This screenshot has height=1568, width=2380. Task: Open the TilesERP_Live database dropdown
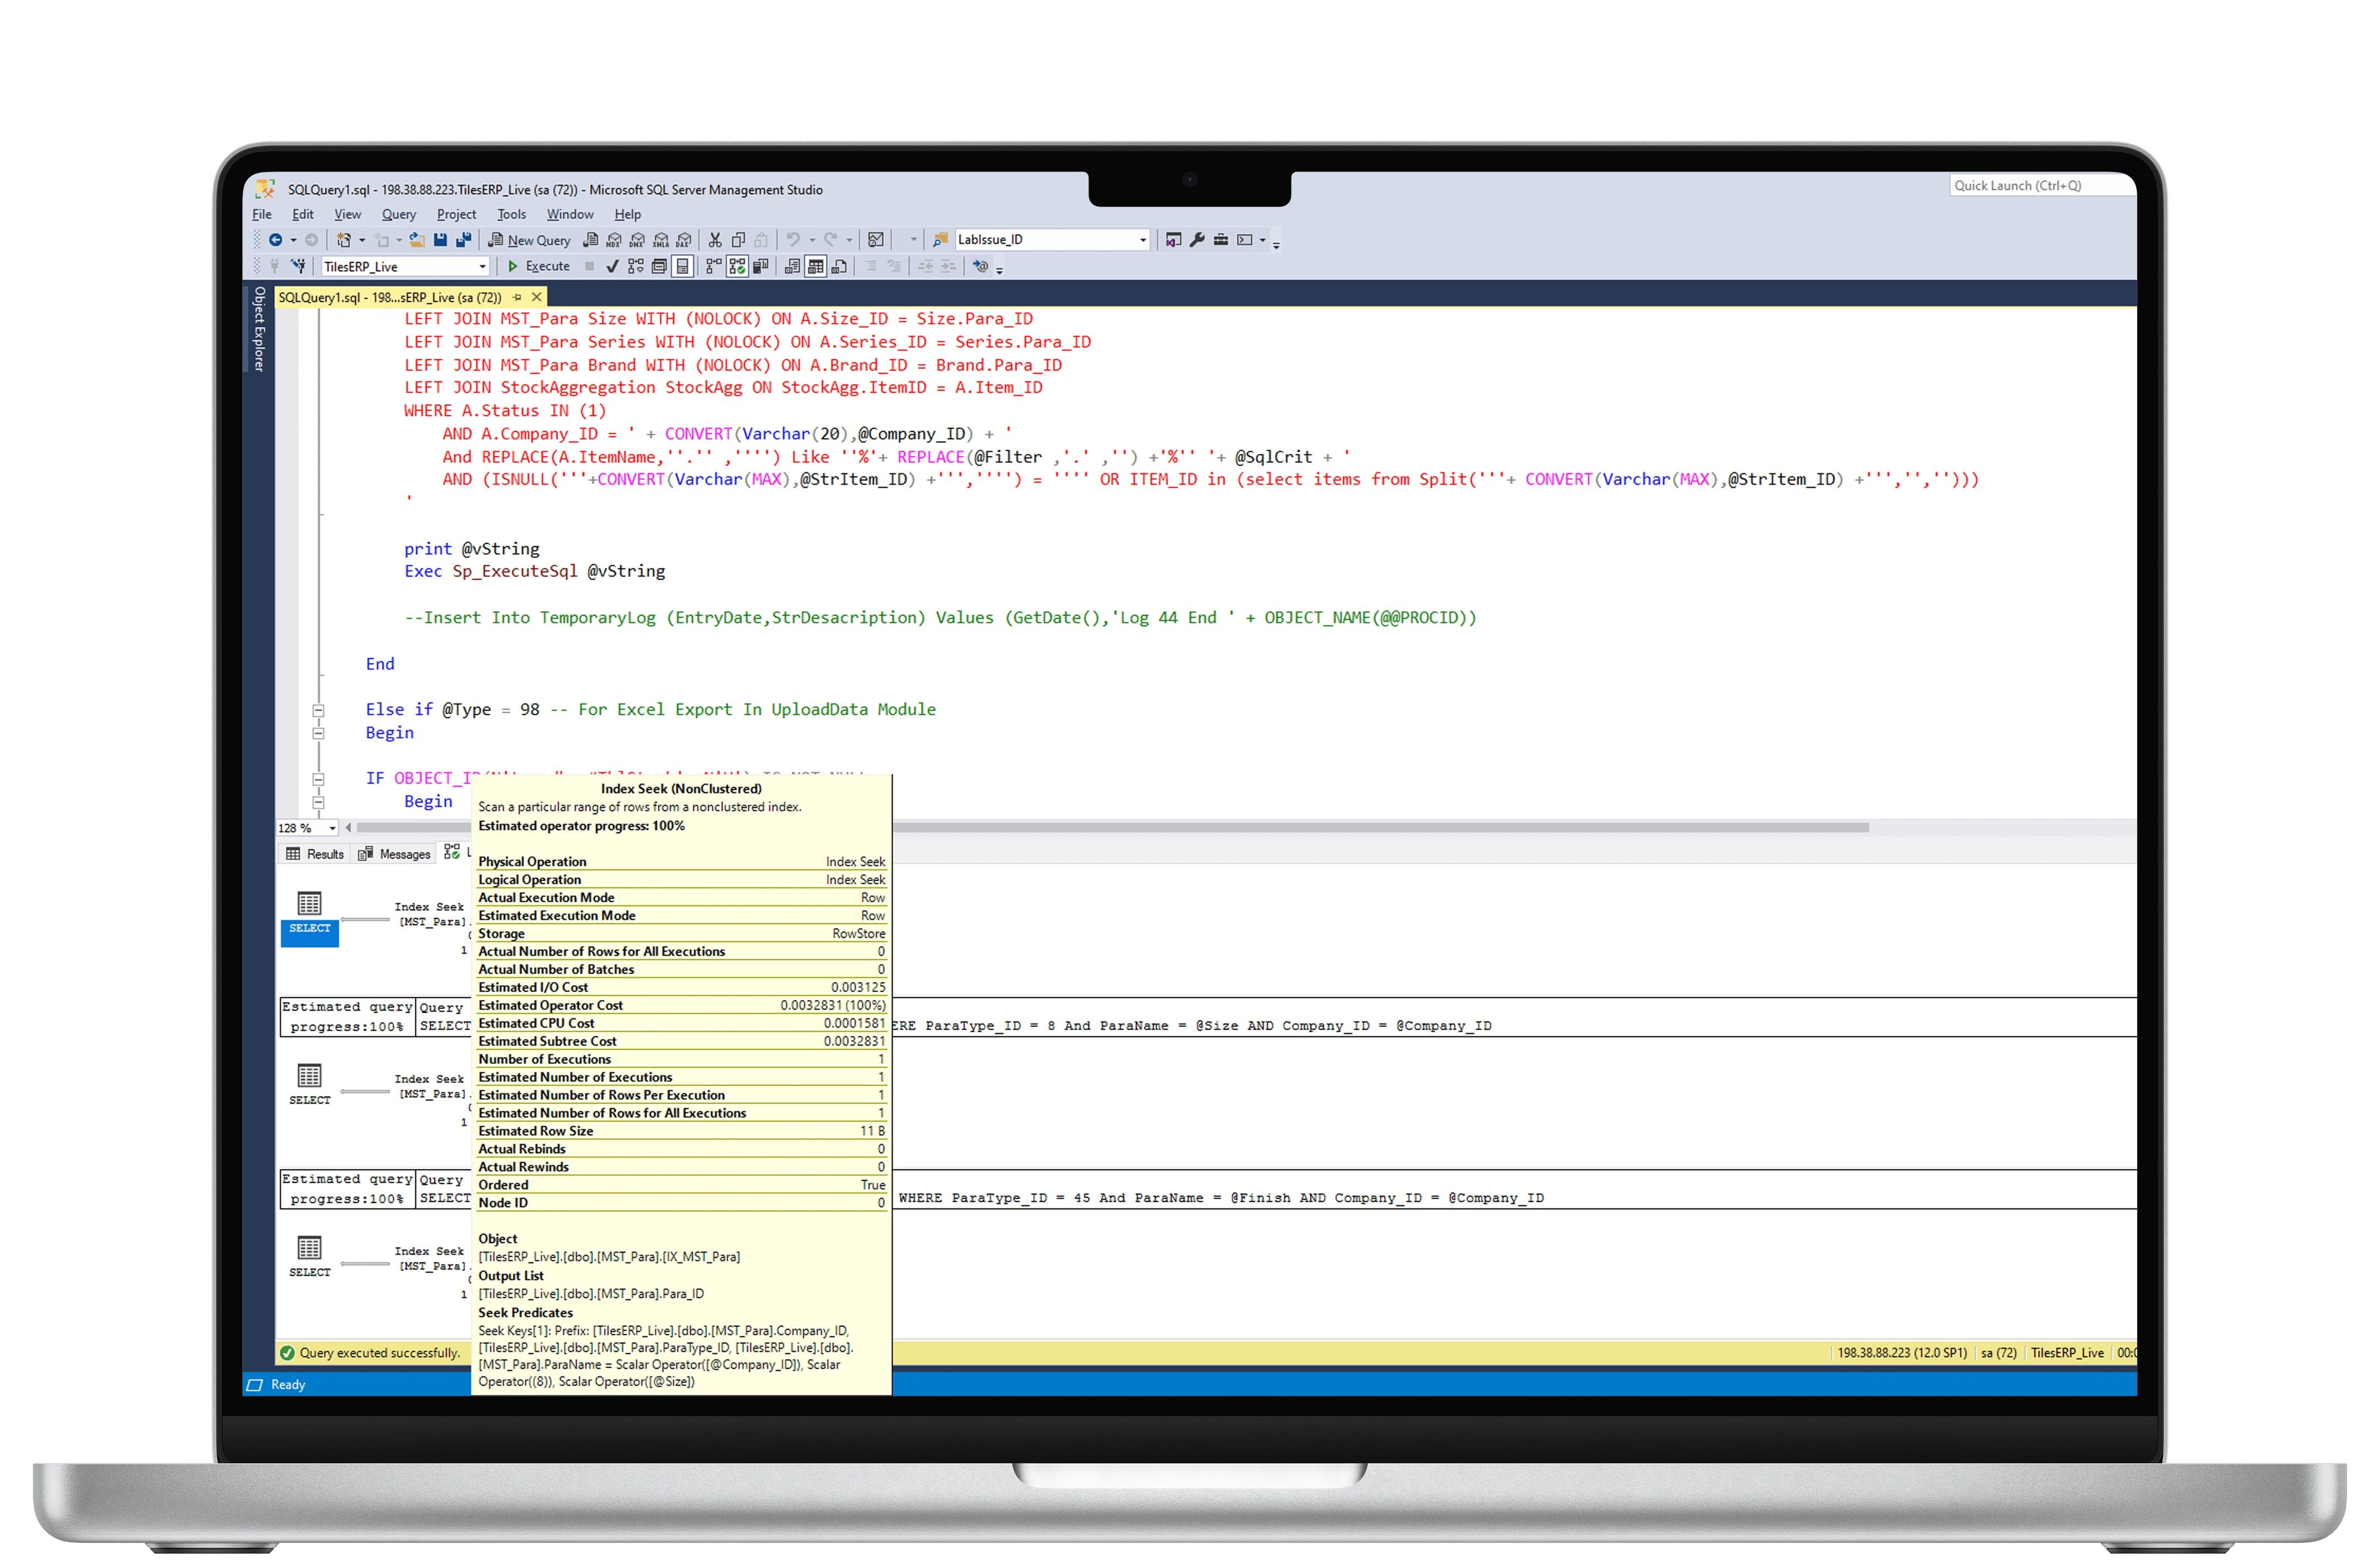click(482, 267)
